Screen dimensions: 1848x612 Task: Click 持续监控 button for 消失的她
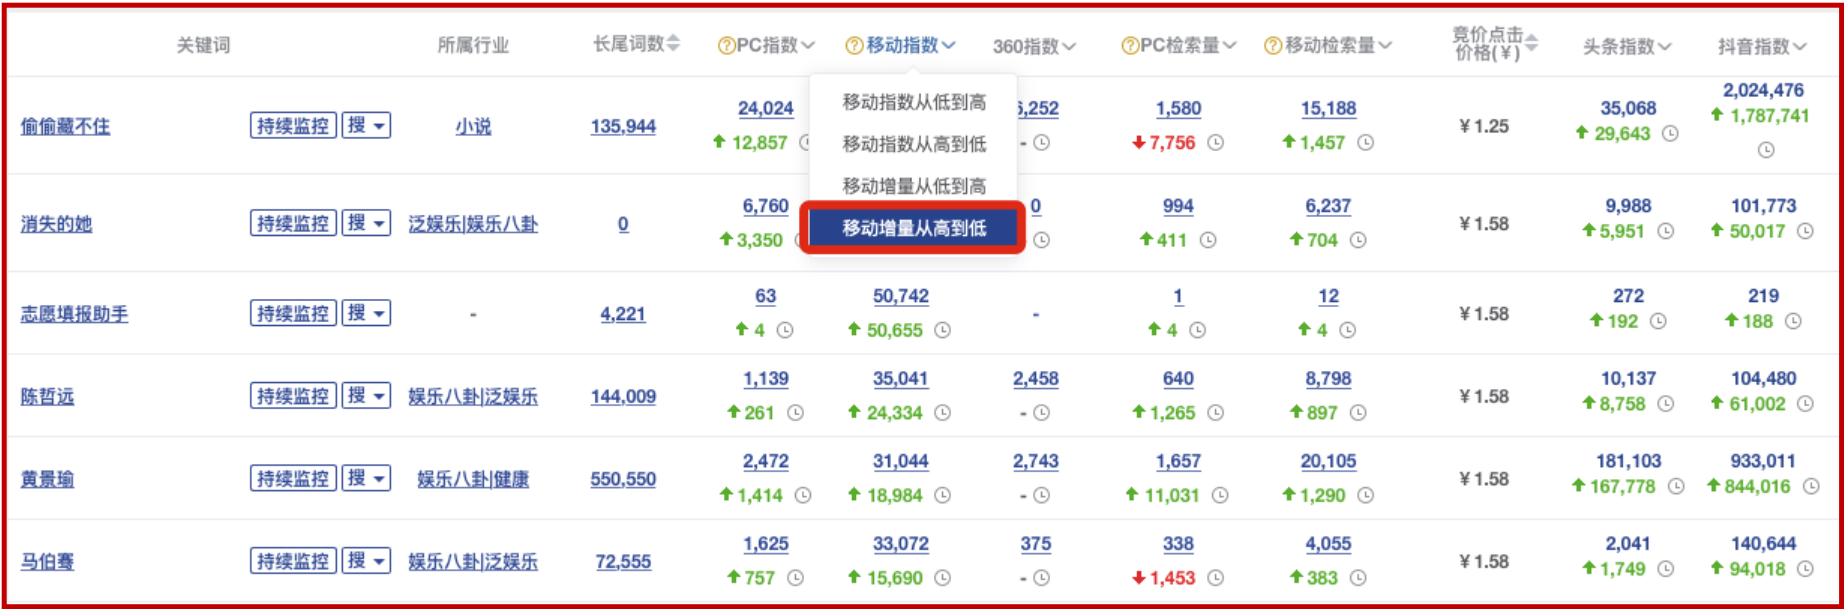point(293,223)
